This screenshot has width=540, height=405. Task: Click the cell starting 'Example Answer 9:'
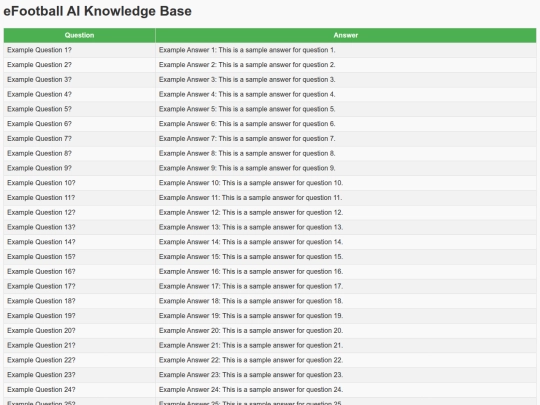click(346, 168)
